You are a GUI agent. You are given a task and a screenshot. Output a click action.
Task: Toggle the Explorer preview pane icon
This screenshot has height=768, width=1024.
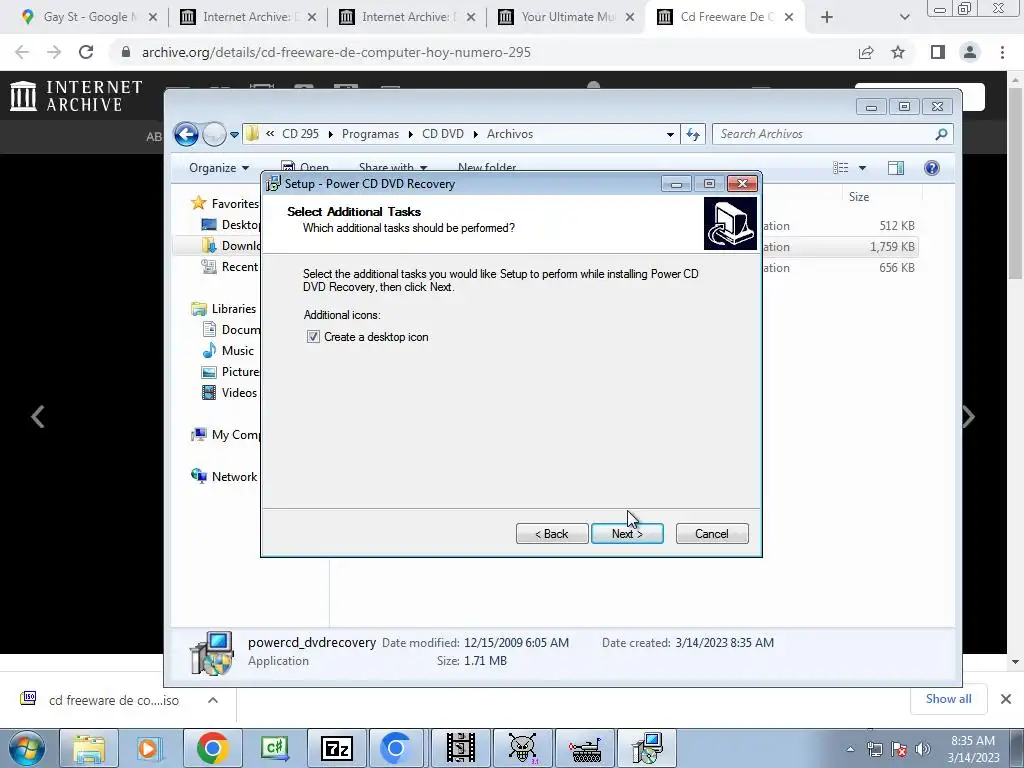[x=896, y=168]
